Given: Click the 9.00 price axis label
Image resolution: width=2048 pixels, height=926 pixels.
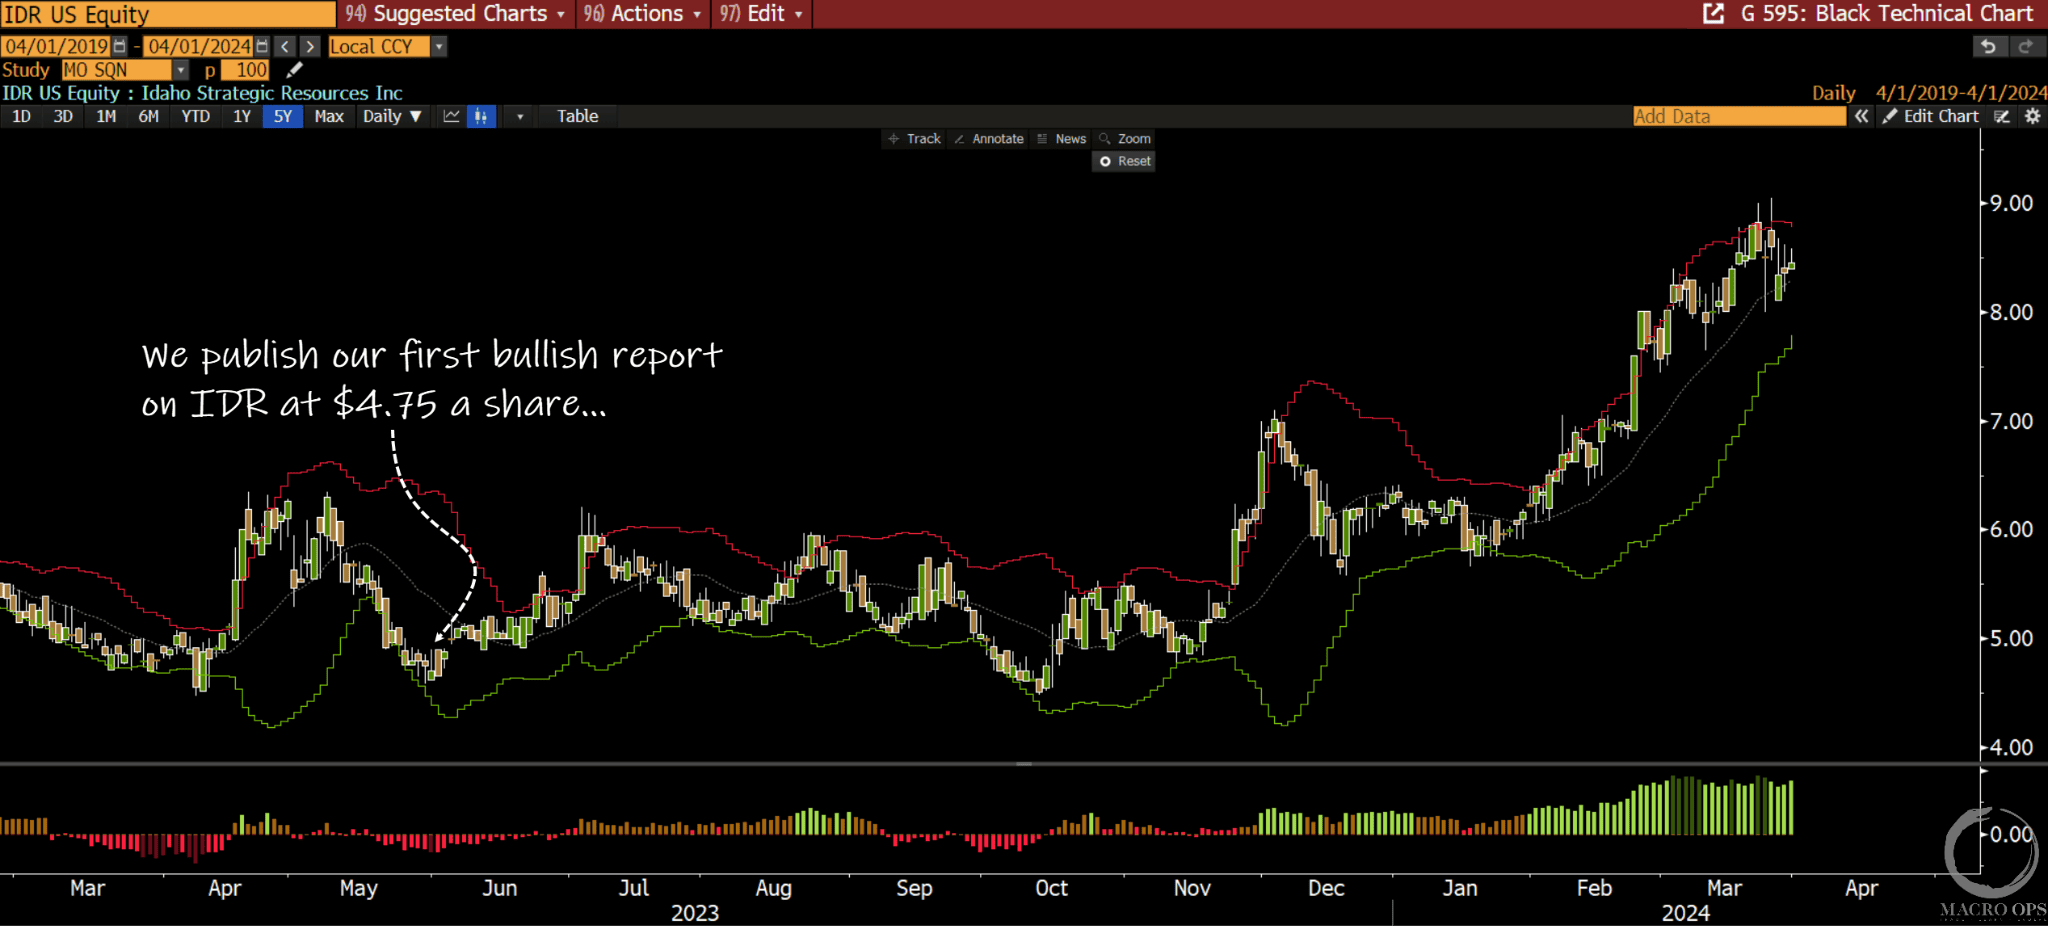Looking at the screenshot, I should tap(2011, 203).
